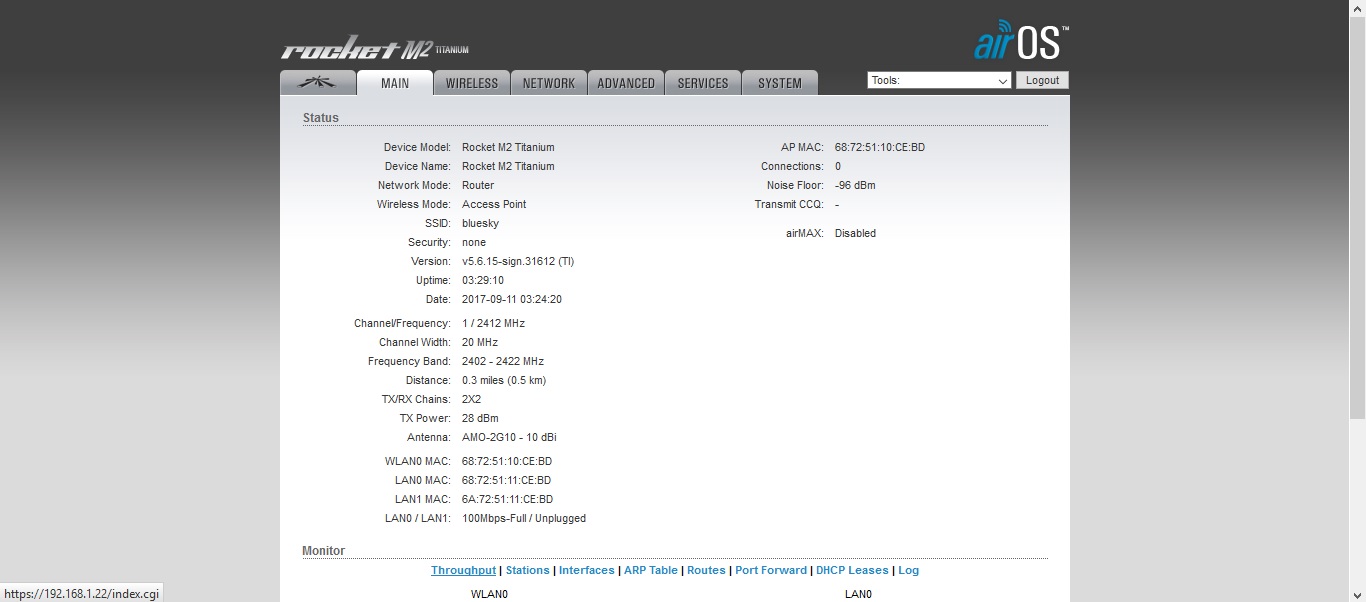
Task: Select the Throughput monitor link
Action: 463,570
